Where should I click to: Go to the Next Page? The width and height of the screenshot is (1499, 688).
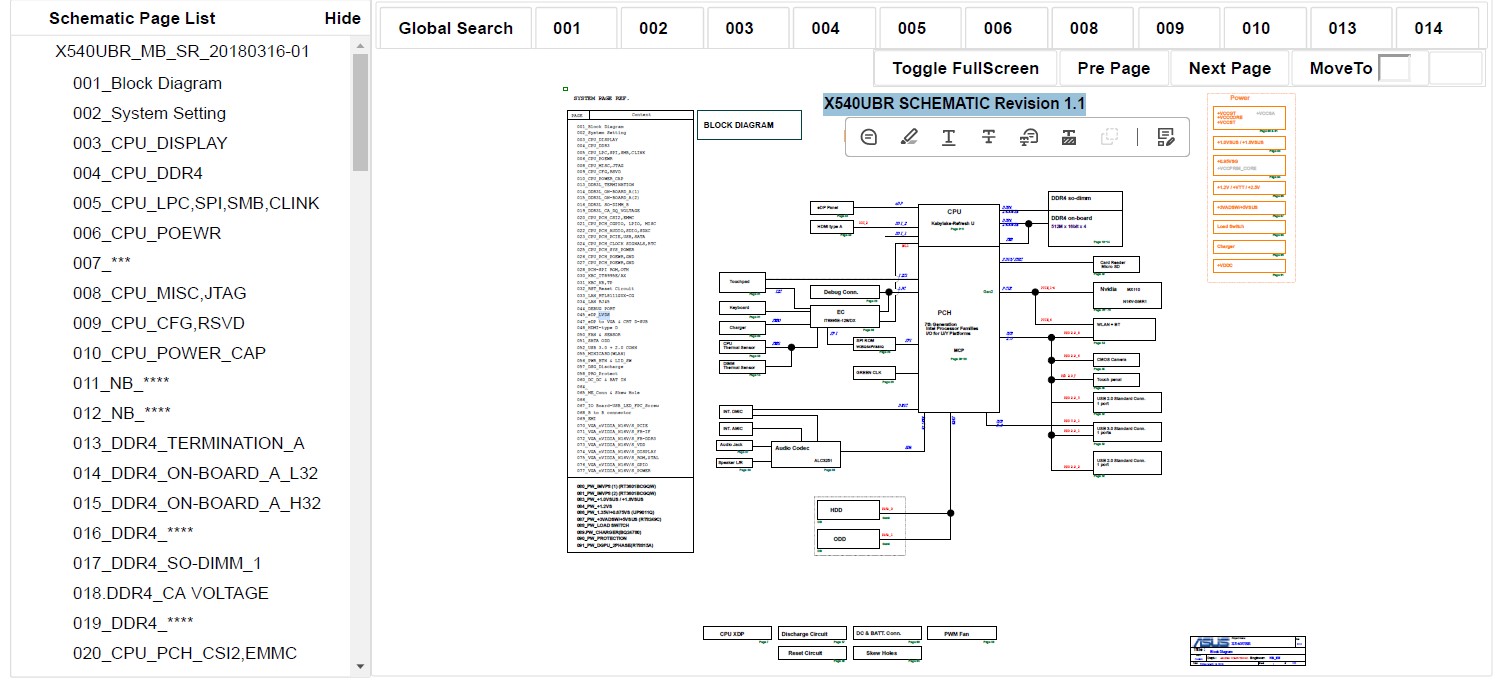(x=1229, y=68)
